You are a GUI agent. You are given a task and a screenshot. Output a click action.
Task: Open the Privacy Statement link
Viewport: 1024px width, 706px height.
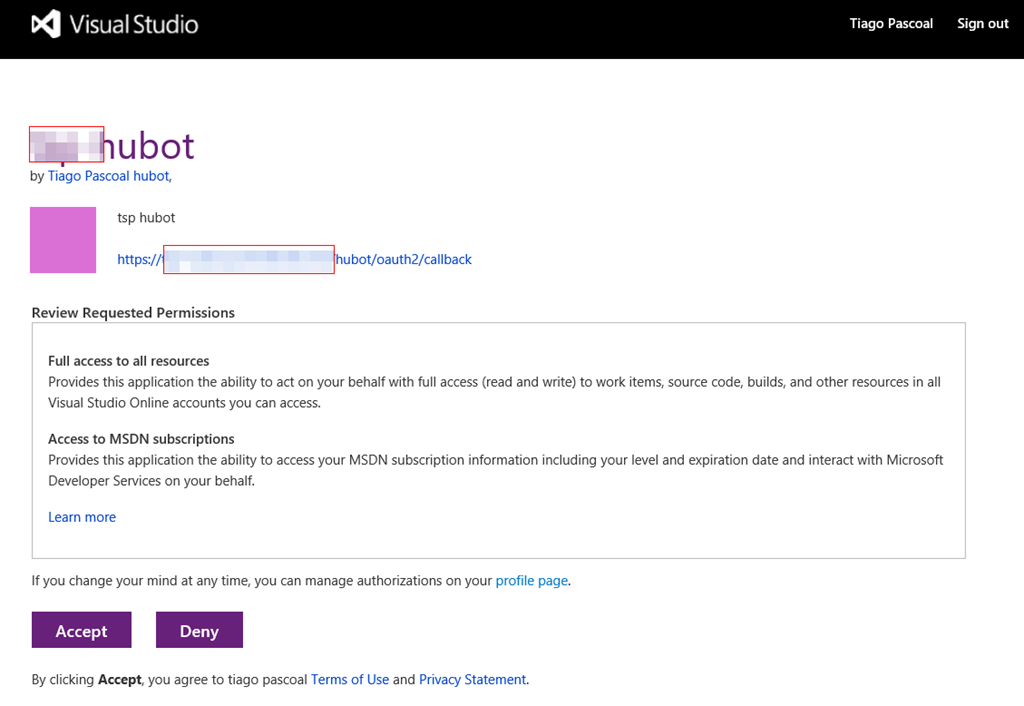point(472,679)
